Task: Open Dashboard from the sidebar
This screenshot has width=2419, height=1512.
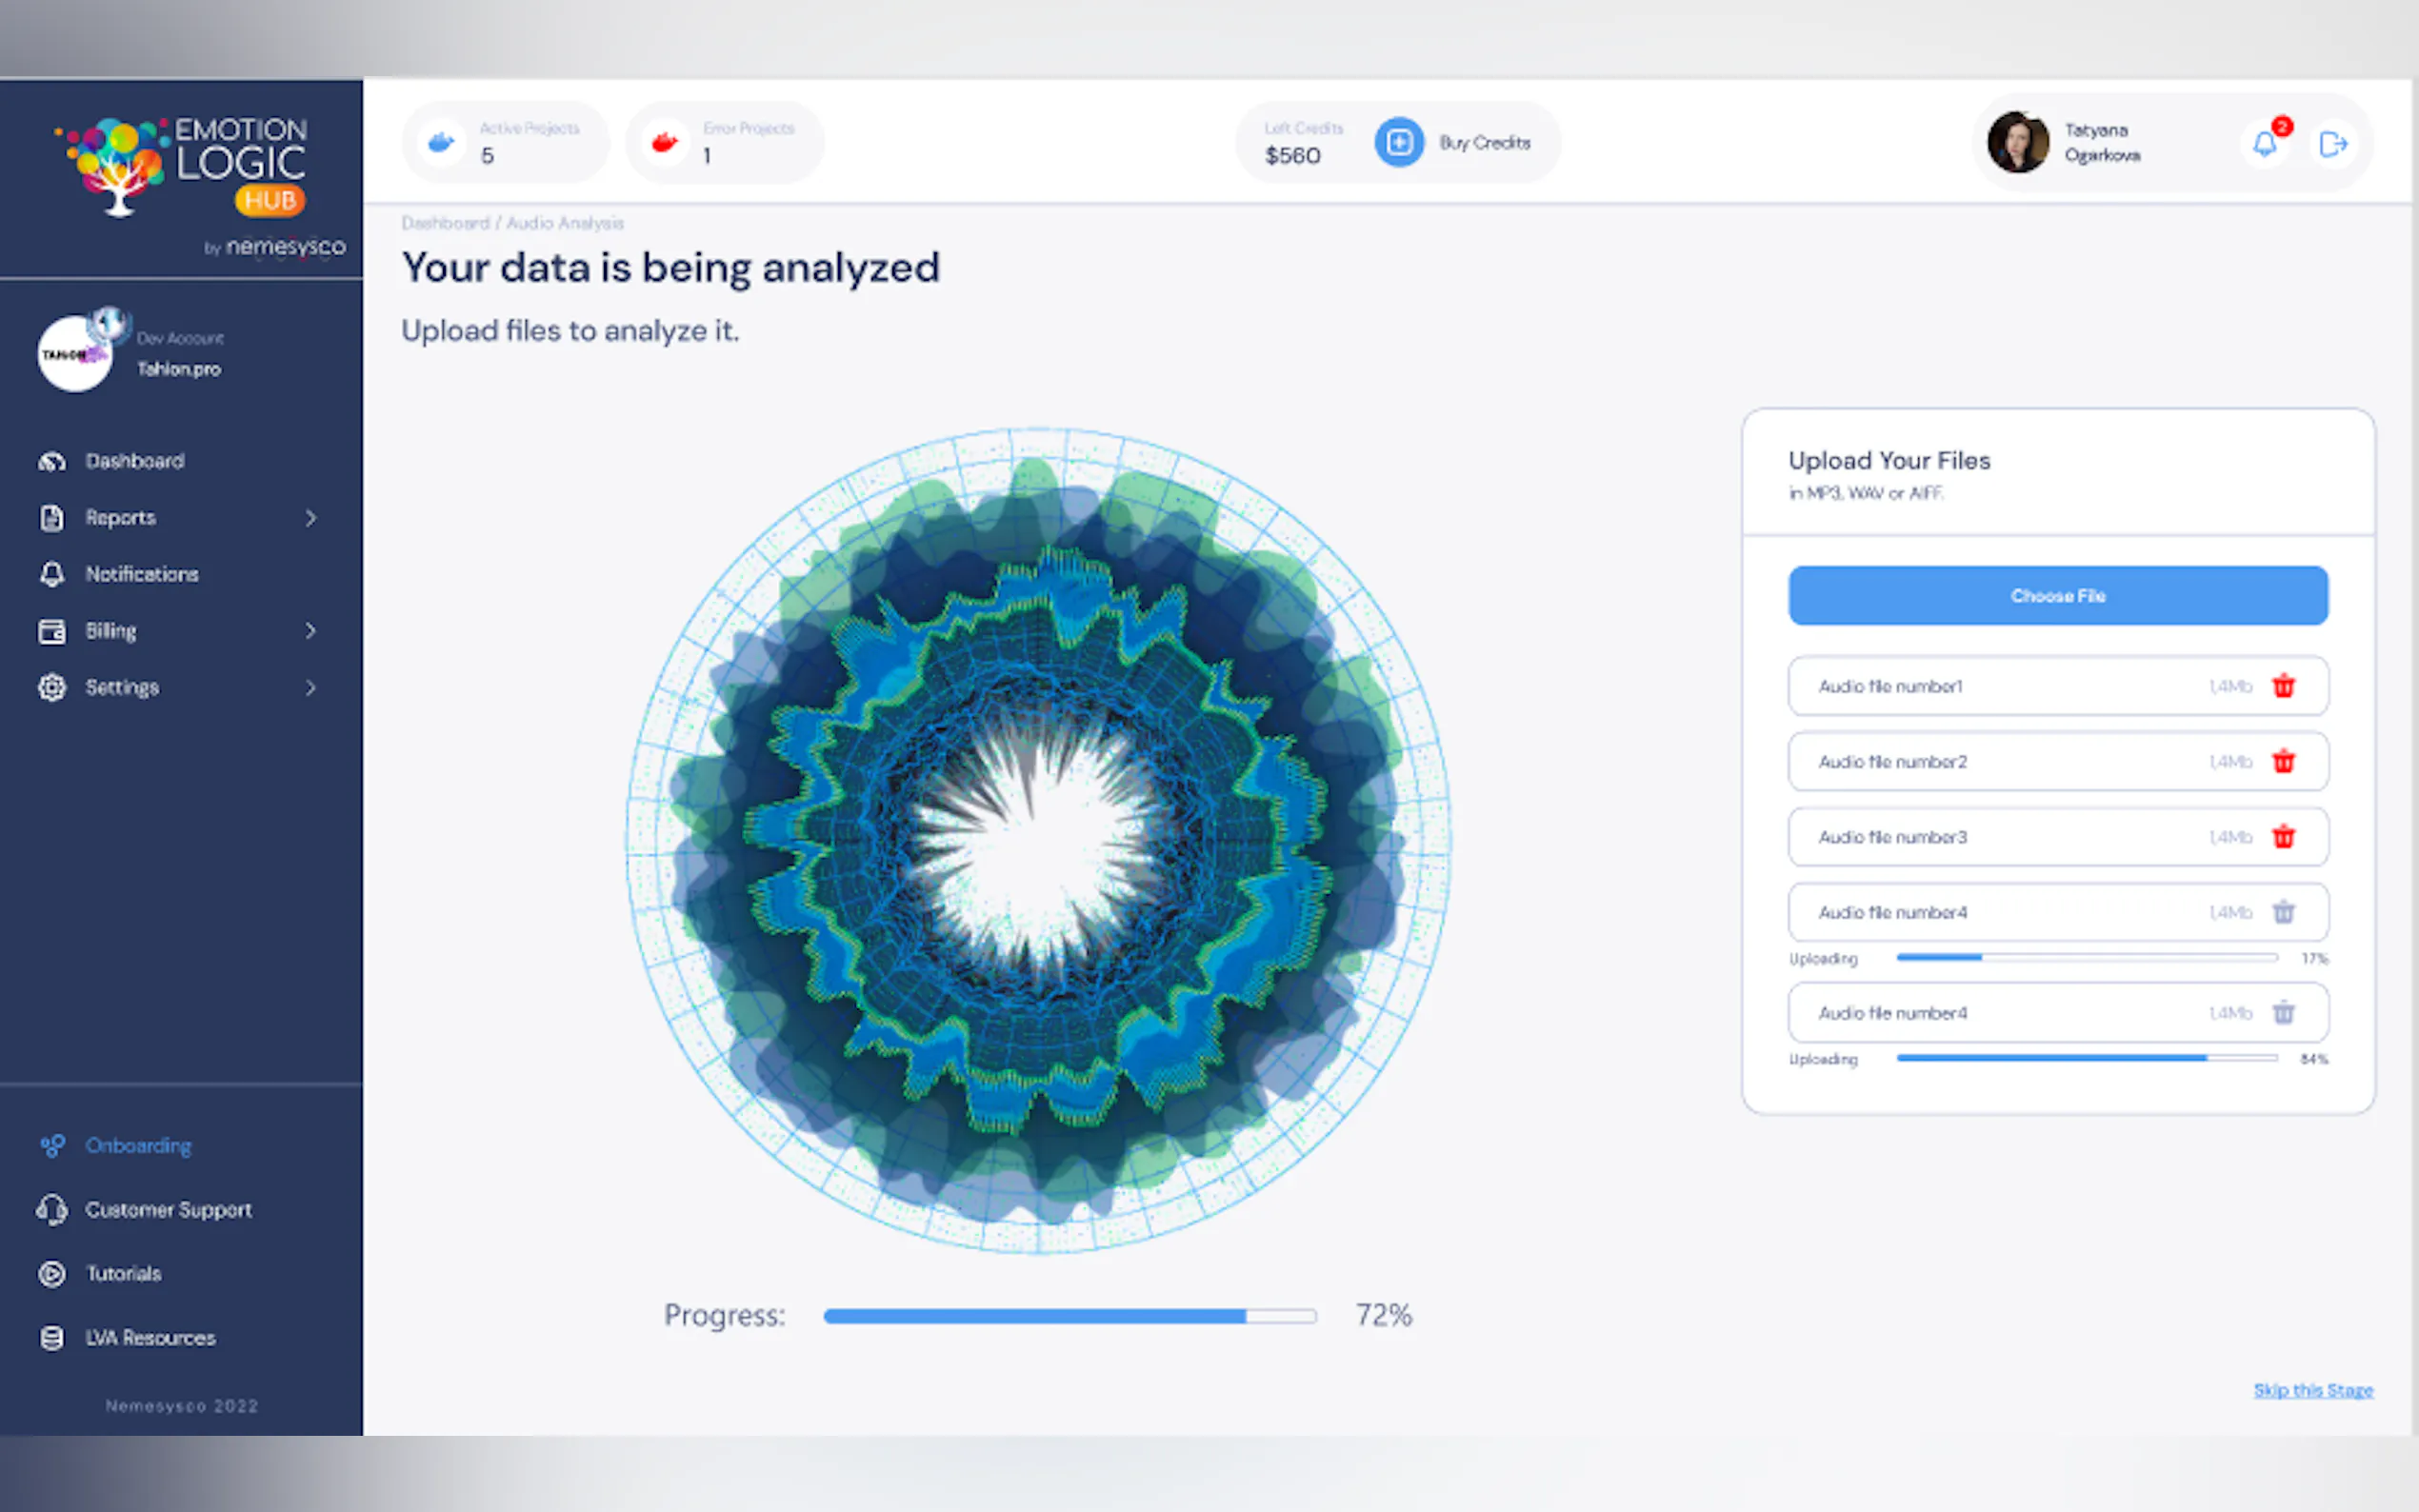Action: point(134,461)
